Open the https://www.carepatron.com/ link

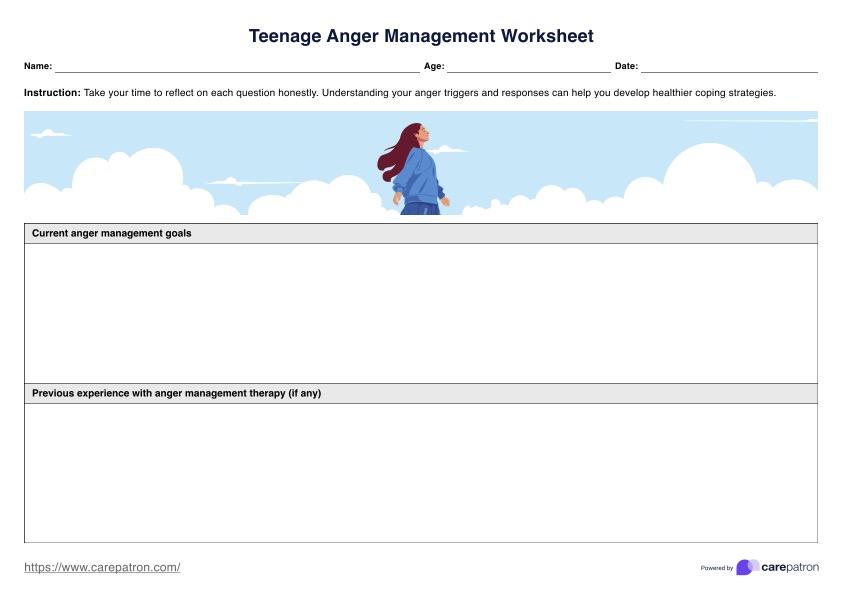pyautogui.click(x=102, y=567)
